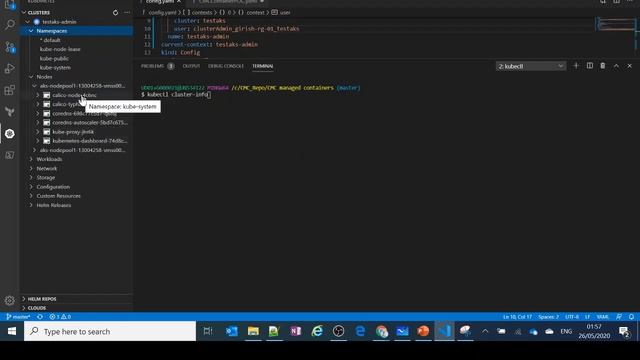Open the calico-node pod icon
Viewport: 640px width, 360px height.
pyautogui.click(x=47, y=95)
